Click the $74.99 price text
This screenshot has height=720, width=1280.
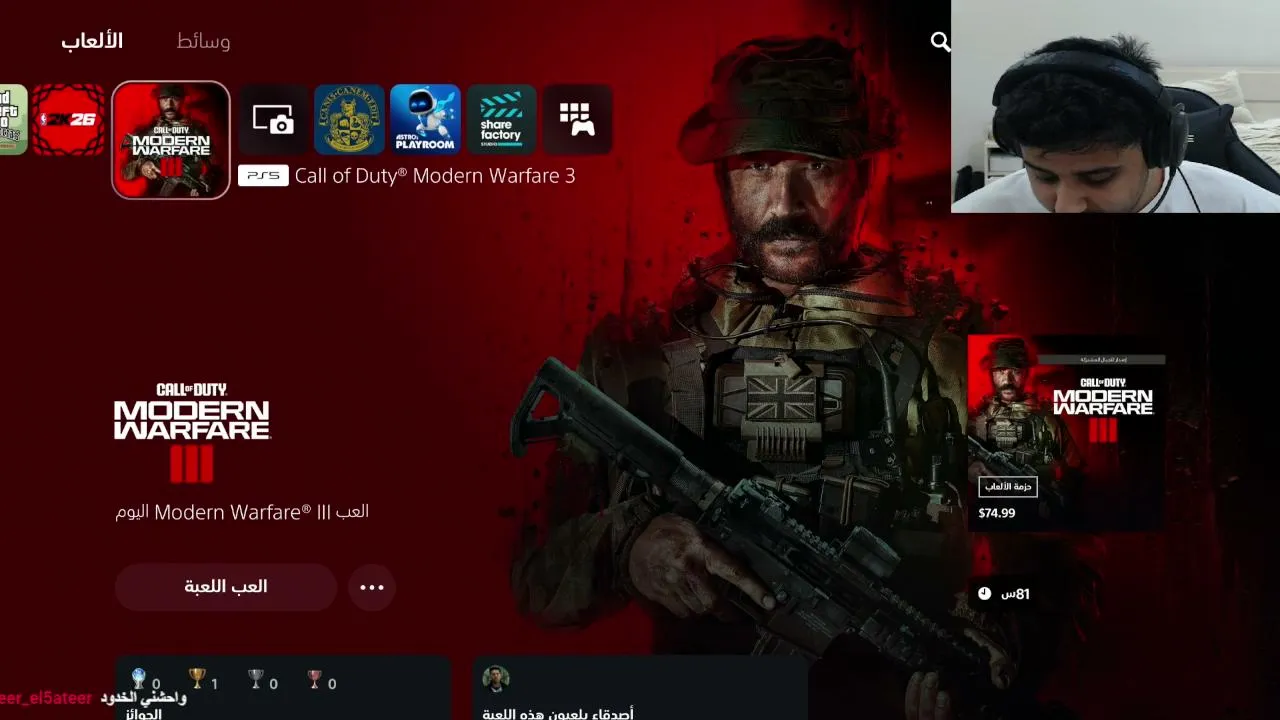(x=997, y=513)
